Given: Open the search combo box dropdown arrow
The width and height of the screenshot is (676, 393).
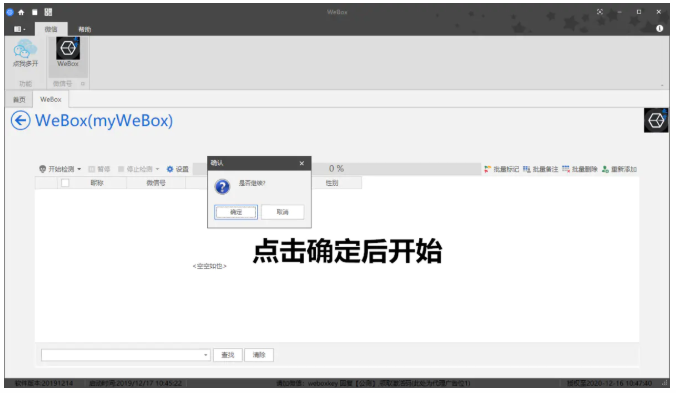Looking at the screenshot, I should point(206,355).
